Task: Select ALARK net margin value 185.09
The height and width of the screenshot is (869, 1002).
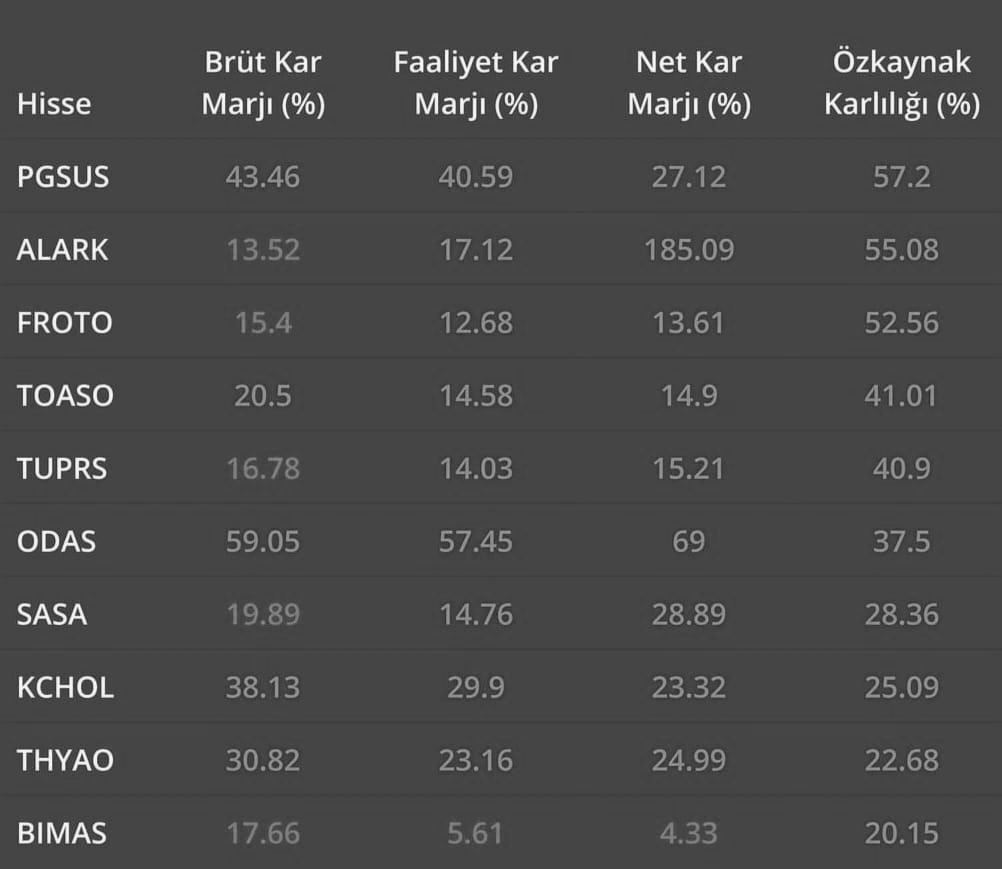Action: (x=689, y=250)
